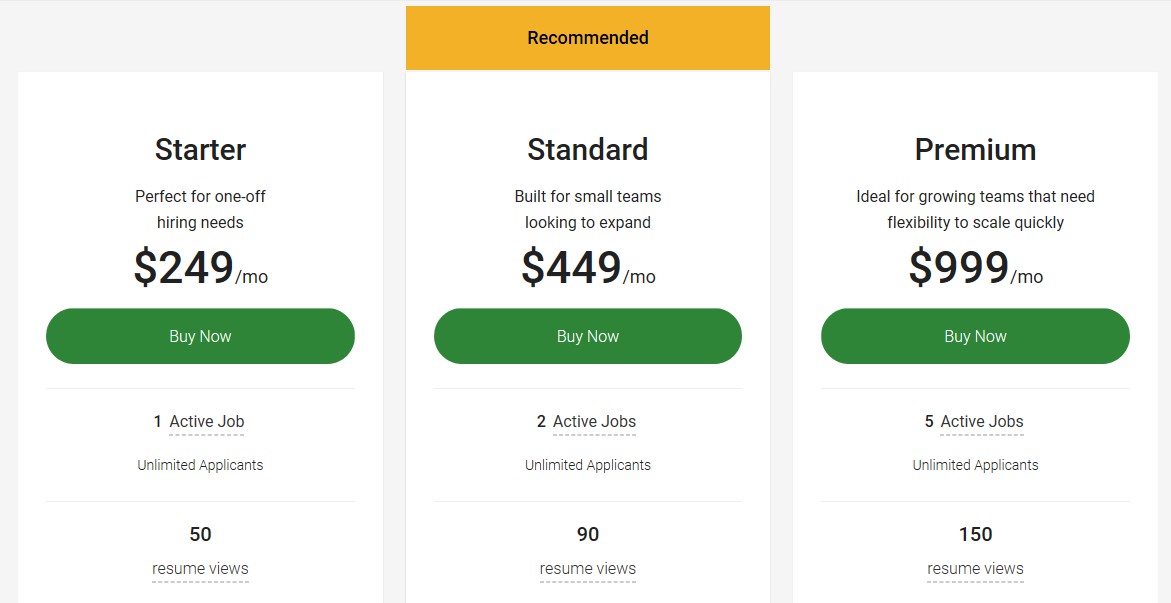Click Starter's Unlimited Applicants text
Image resolution: width=1171 pixels, height=603 pixels.
pos(200,465)
